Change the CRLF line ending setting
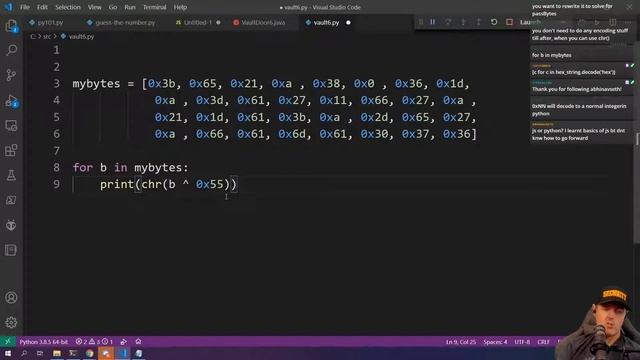 click(543, 342)
